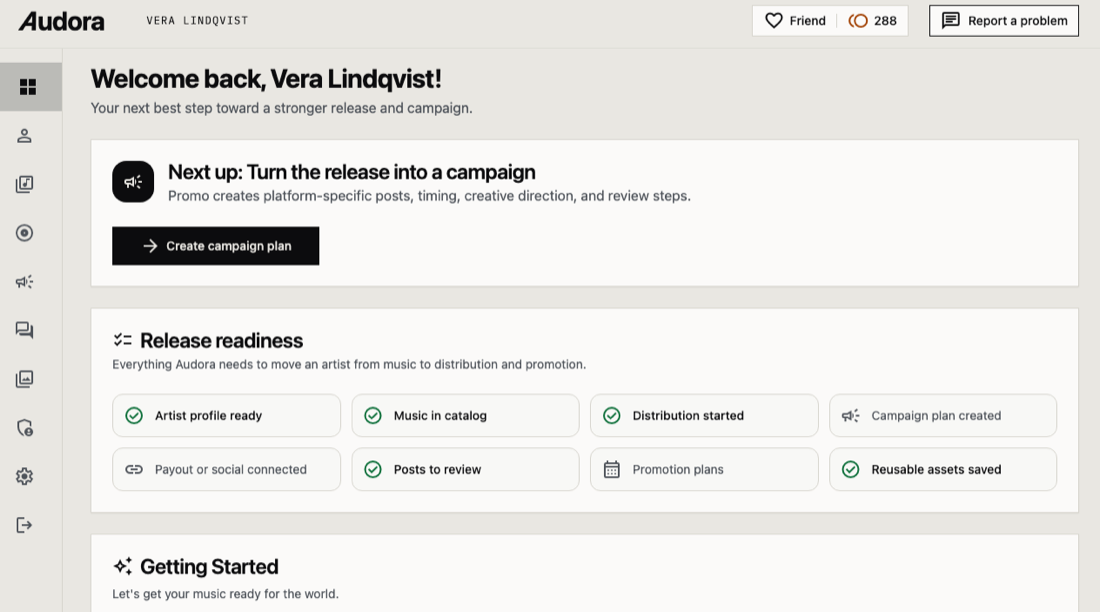Click the Create campaign plan button
The height and width of the screenshot is (612, 1100).
pyautogui.click(x=215, y=246)
